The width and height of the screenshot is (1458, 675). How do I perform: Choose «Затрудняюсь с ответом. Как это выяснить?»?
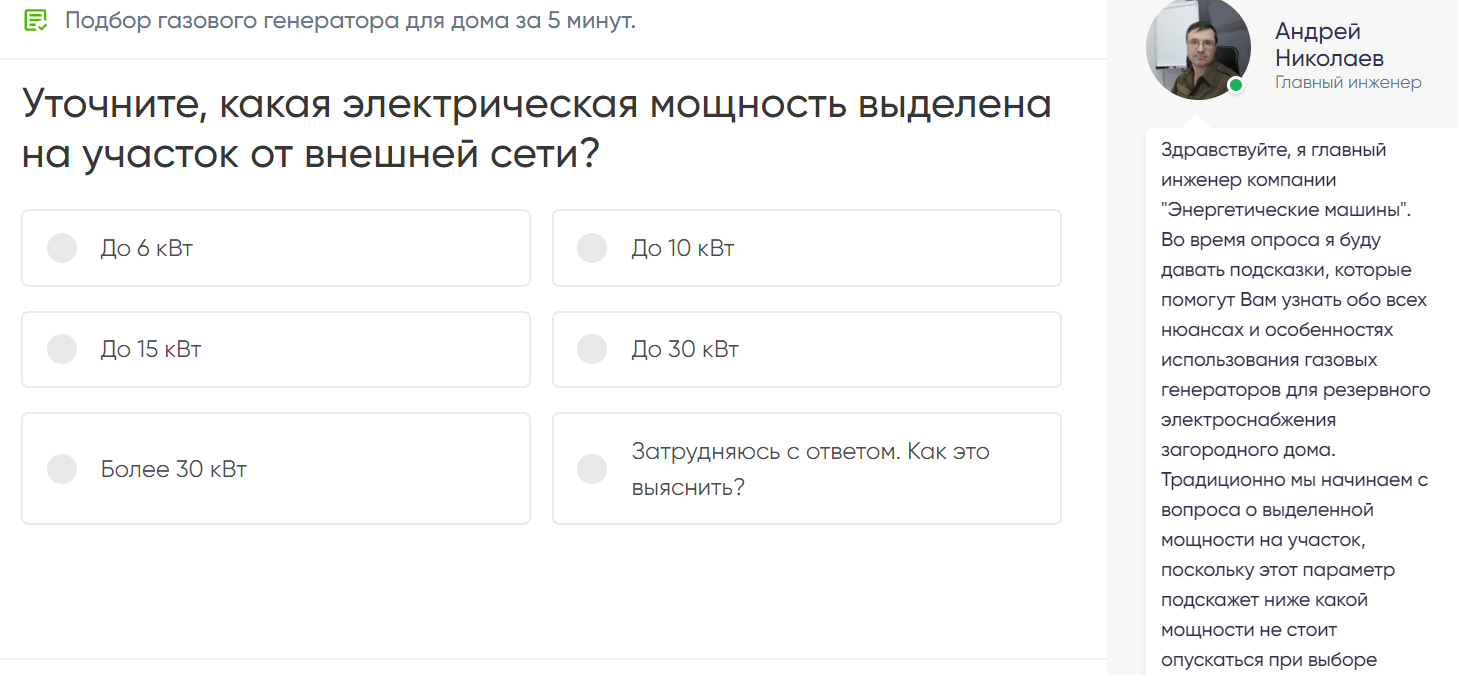592,468
